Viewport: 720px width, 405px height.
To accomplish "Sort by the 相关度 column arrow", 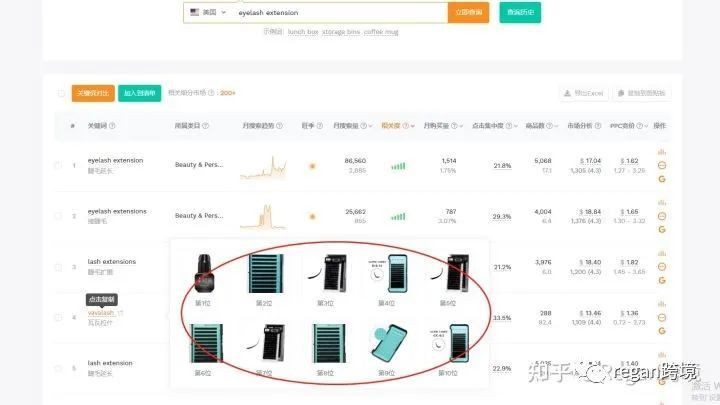I will 412,126.
